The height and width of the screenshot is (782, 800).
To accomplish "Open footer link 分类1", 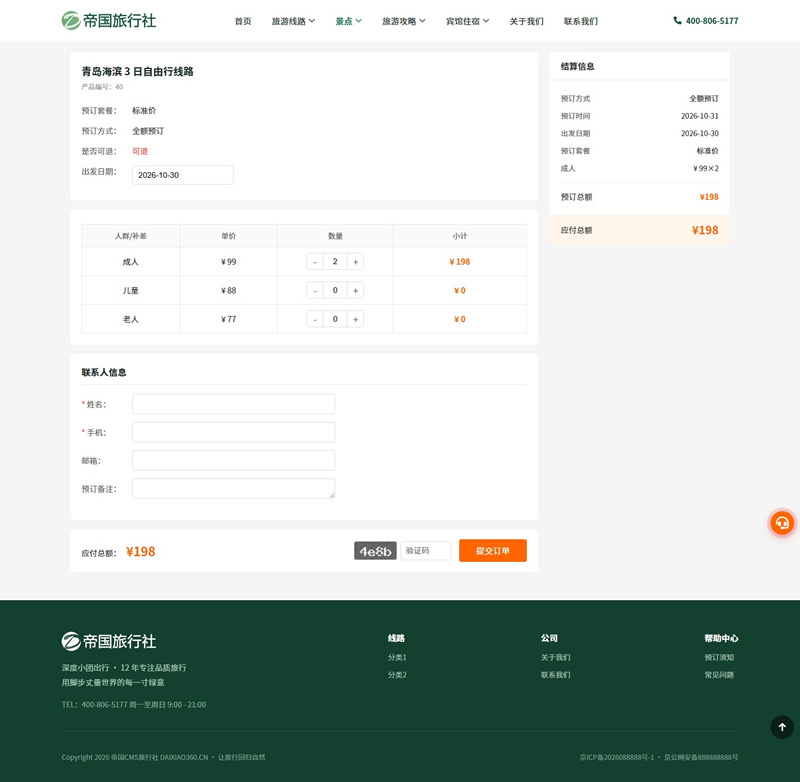I will (397, 657).
